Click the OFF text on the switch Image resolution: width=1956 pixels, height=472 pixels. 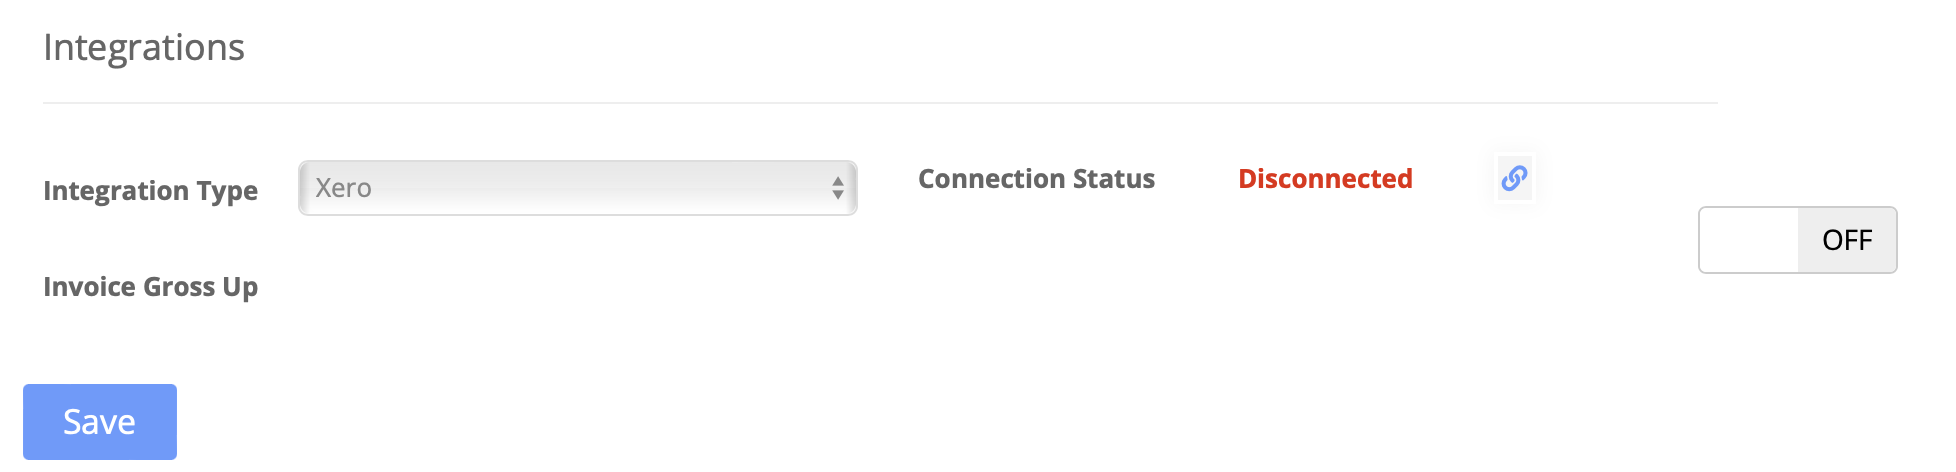click(x=1847, y=240)
